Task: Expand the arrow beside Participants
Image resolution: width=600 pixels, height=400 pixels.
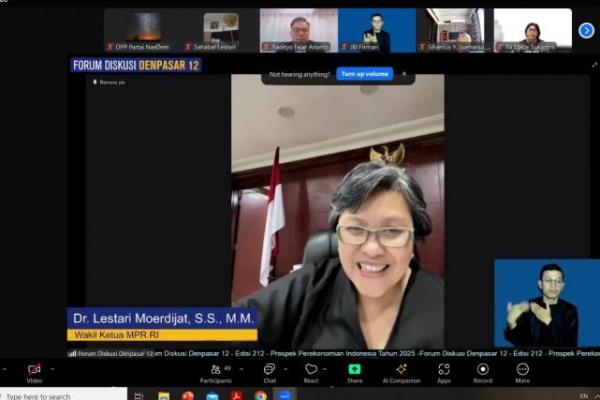Action: [x=241, y=369]
